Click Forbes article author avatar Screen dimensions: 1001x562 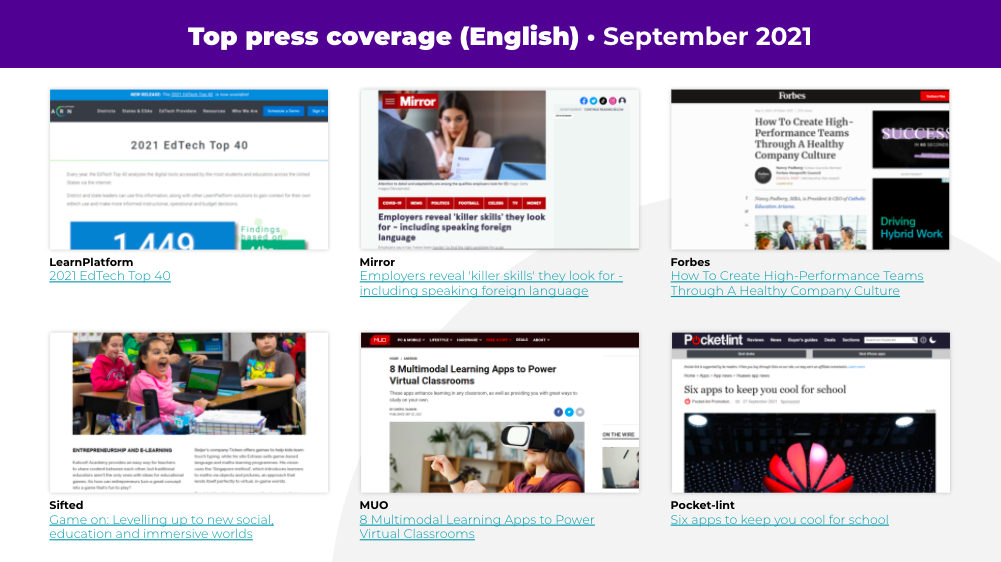(763, 175)
